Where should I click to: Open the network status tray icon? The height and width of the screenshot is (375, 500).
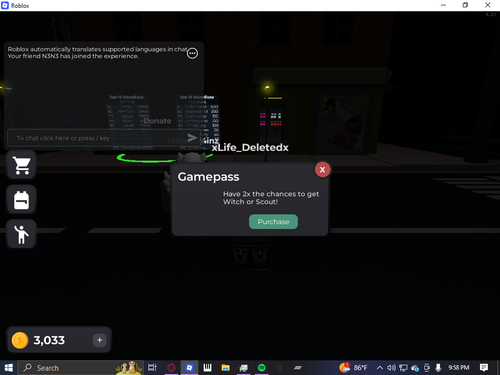tap(403, 368)
